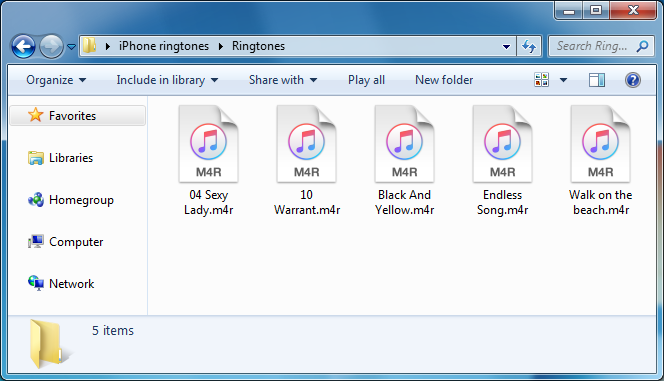Click the Homegroup icon
The image size is (664, 381).
(36, 199)
